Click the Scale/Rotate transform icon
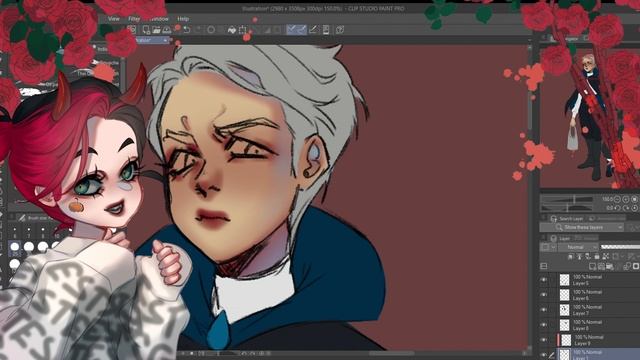This screenshot has width=640, height=360. 242,30
